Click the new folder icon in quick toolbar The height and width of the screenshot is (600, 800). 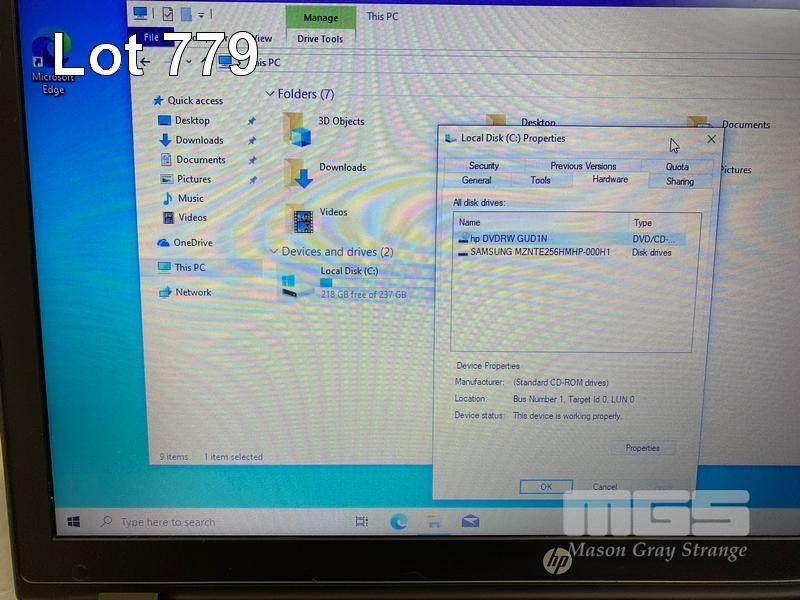pyautogui.click(x=186, y=14)
